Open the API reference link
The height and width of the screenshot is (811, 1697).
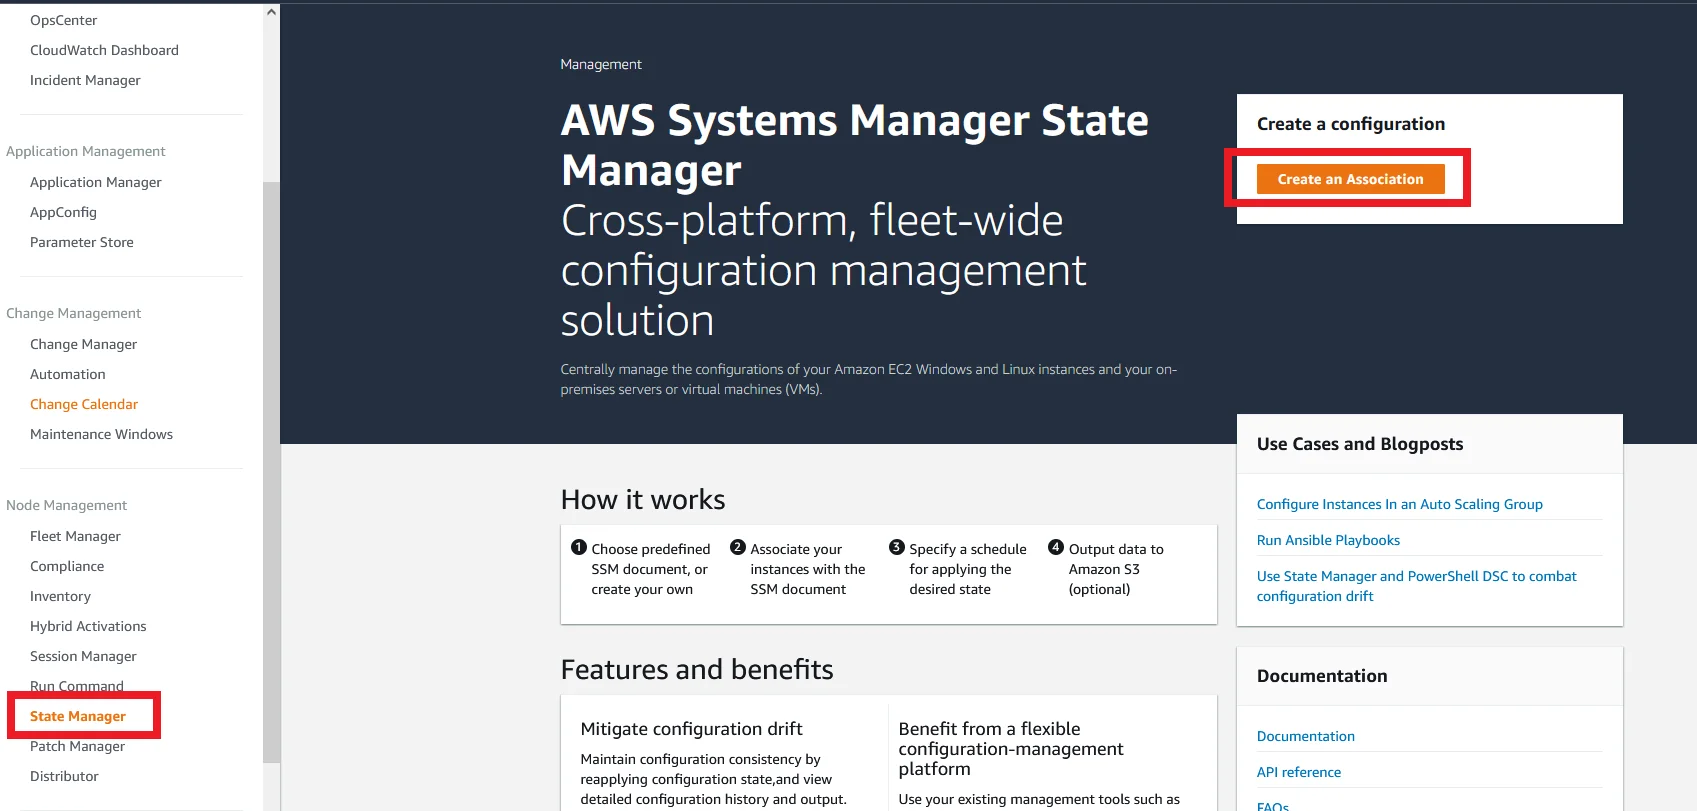point(1298,772)
